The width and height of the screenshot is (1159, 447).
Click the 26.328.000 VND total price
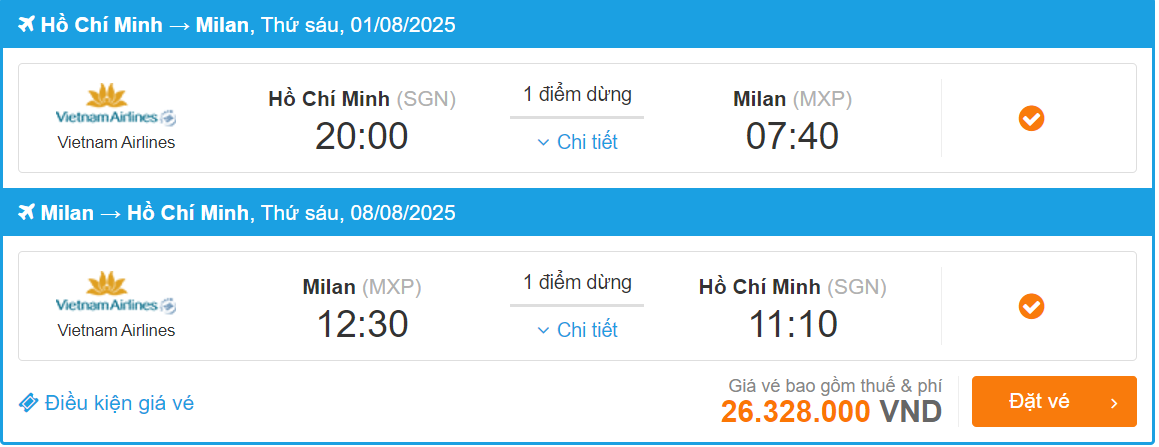pyautogui.click(x=831, y=412)
